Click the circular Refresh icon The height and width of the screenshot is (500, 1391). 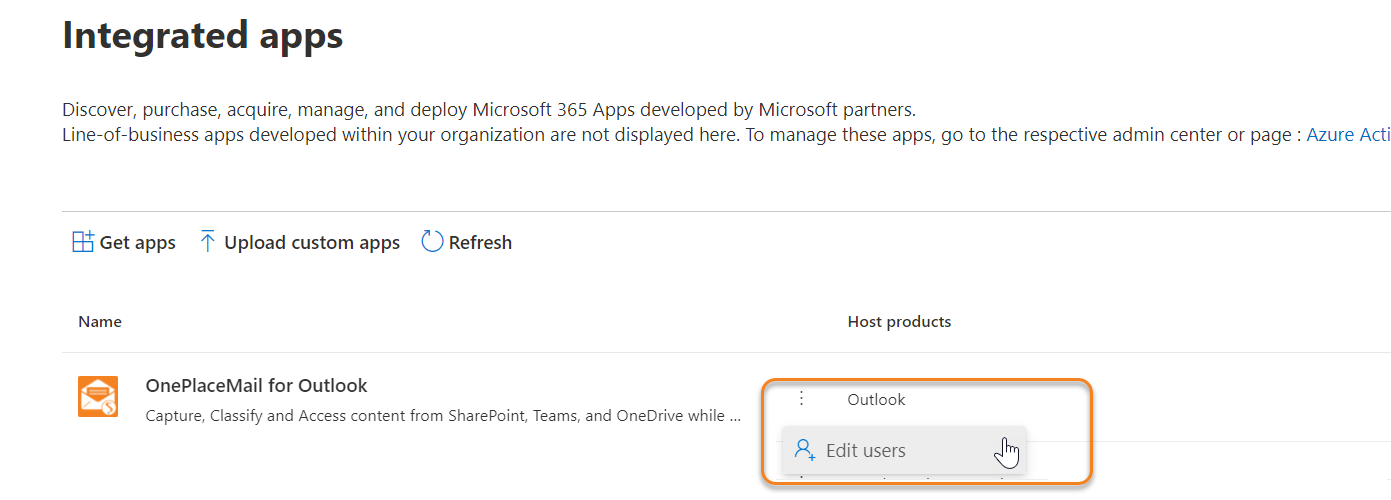(x=432, y=242)
